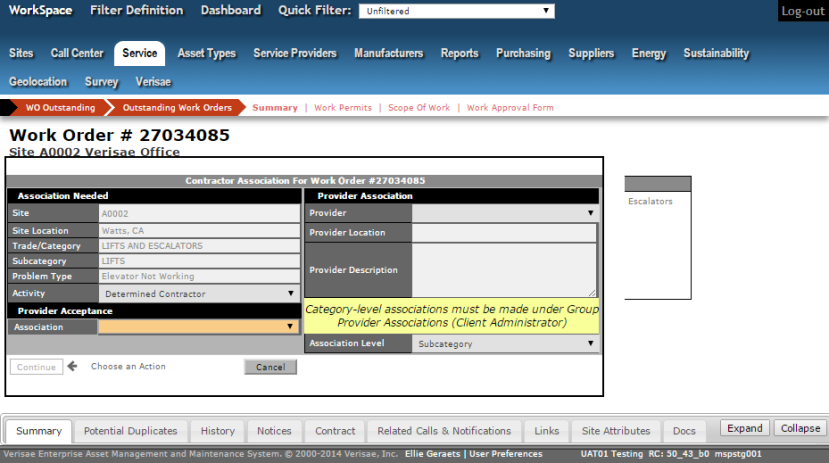Viewport: 829px width, 463px height.
Task: Click the Log-out button
Action: pyautogui.click(x=802, y=11)
